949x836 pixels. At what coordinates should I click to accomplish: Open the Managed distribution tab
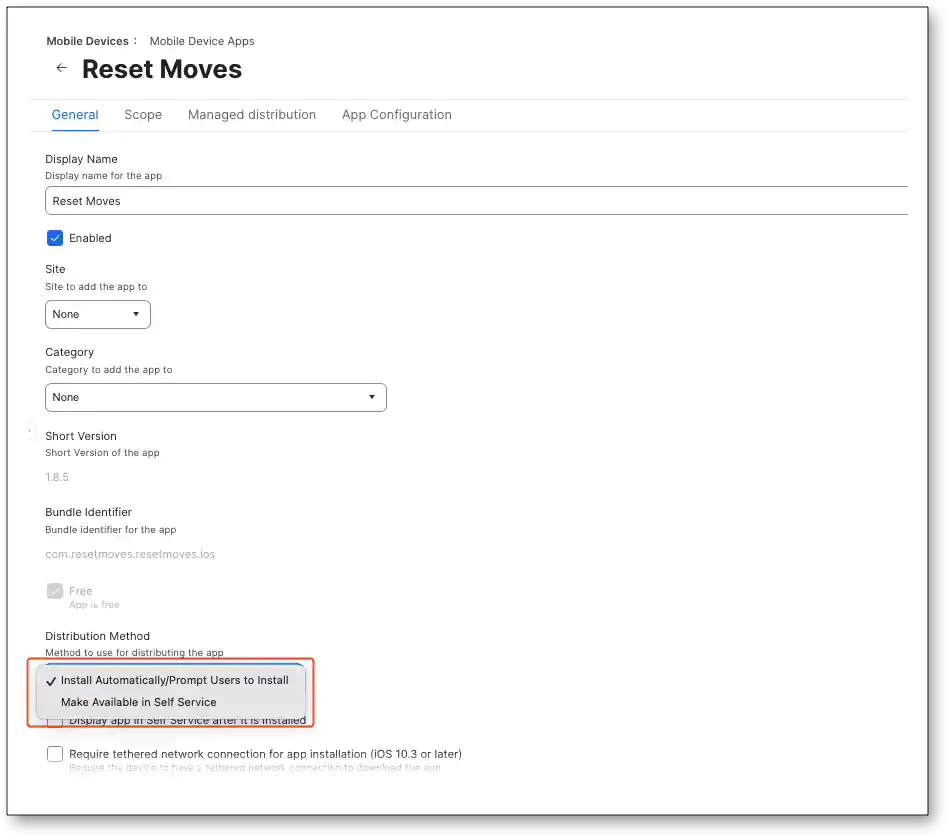[x=252, y=115]
